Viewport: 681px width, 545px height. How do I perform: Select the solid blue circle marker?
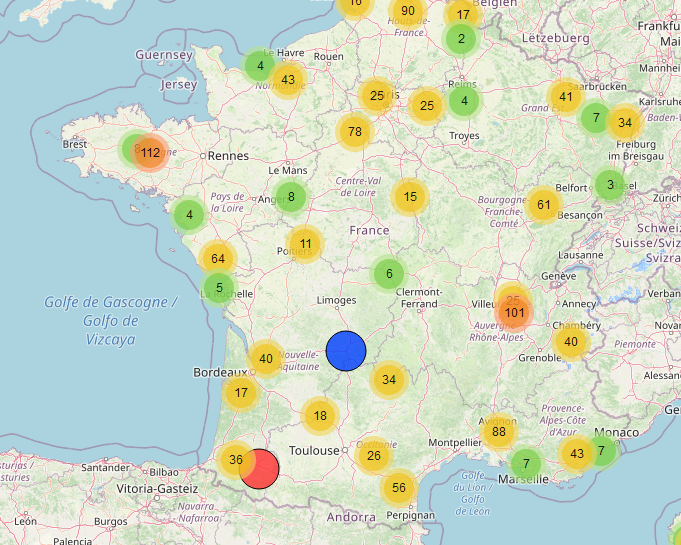346,350
